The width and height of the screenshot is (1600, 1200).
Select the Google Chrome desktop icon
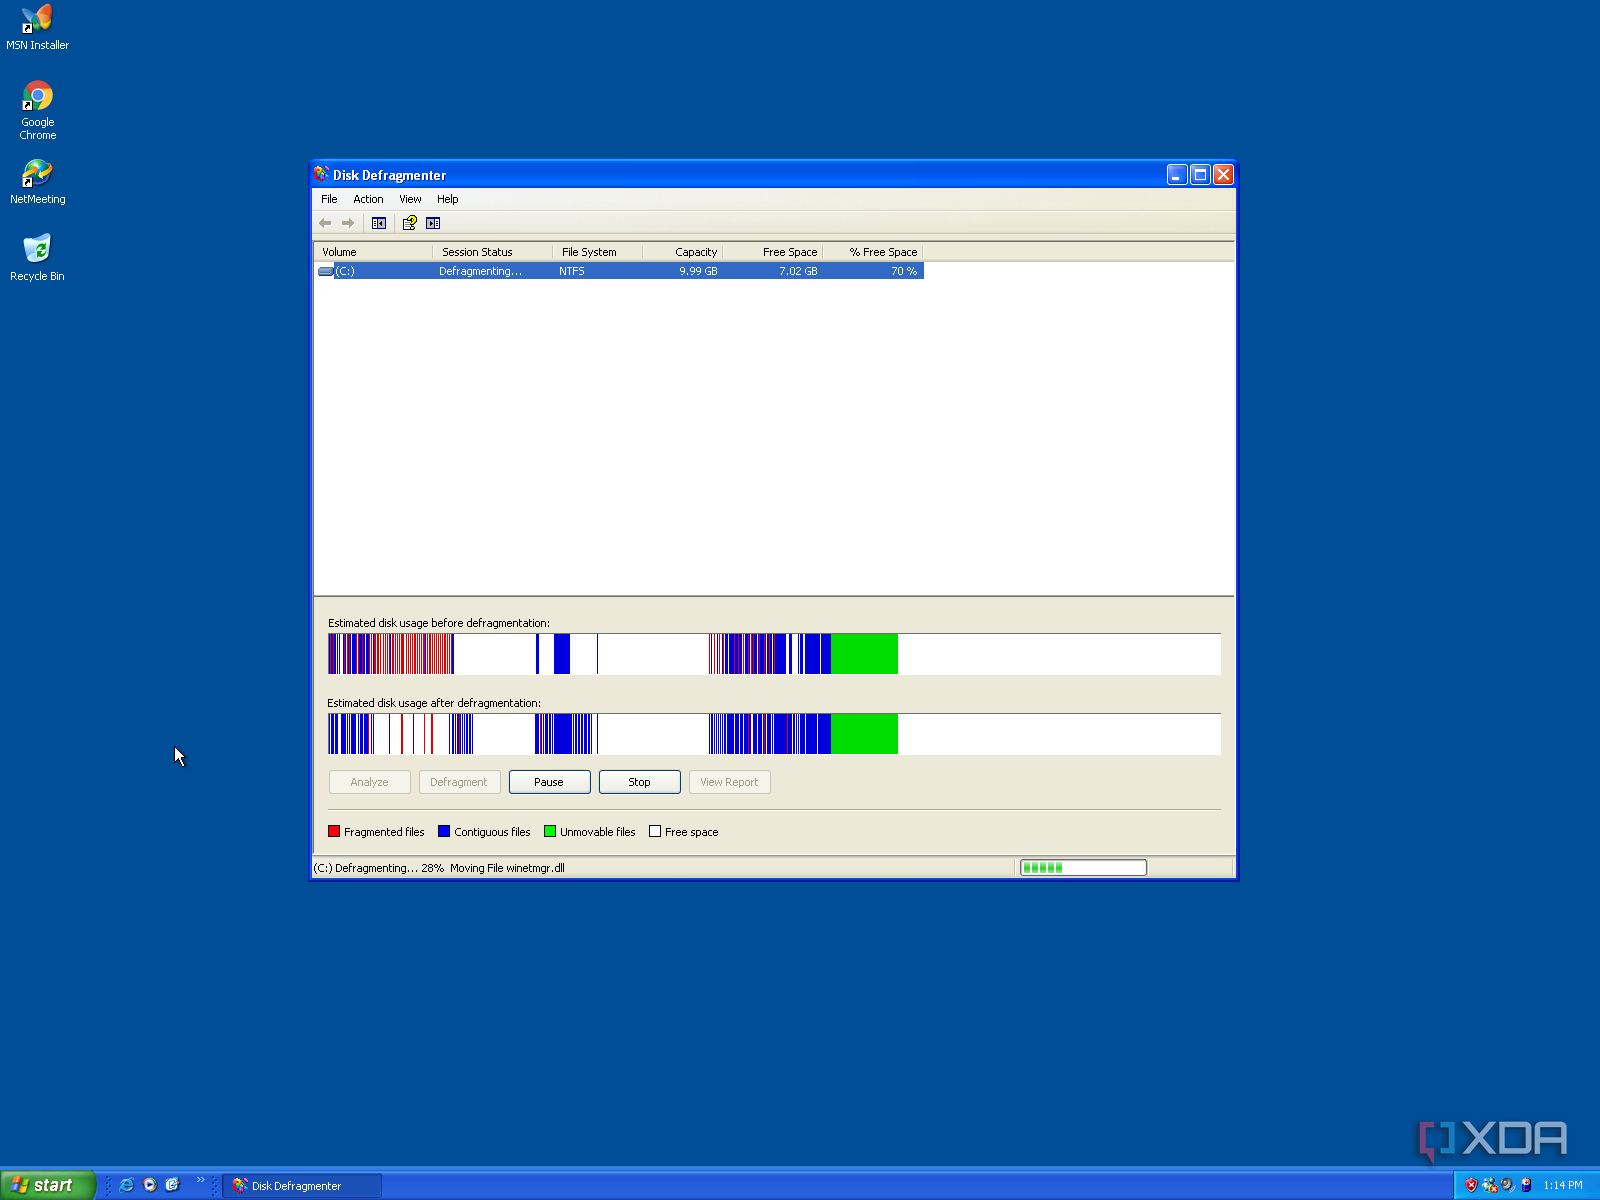click(x=37, y=110)
